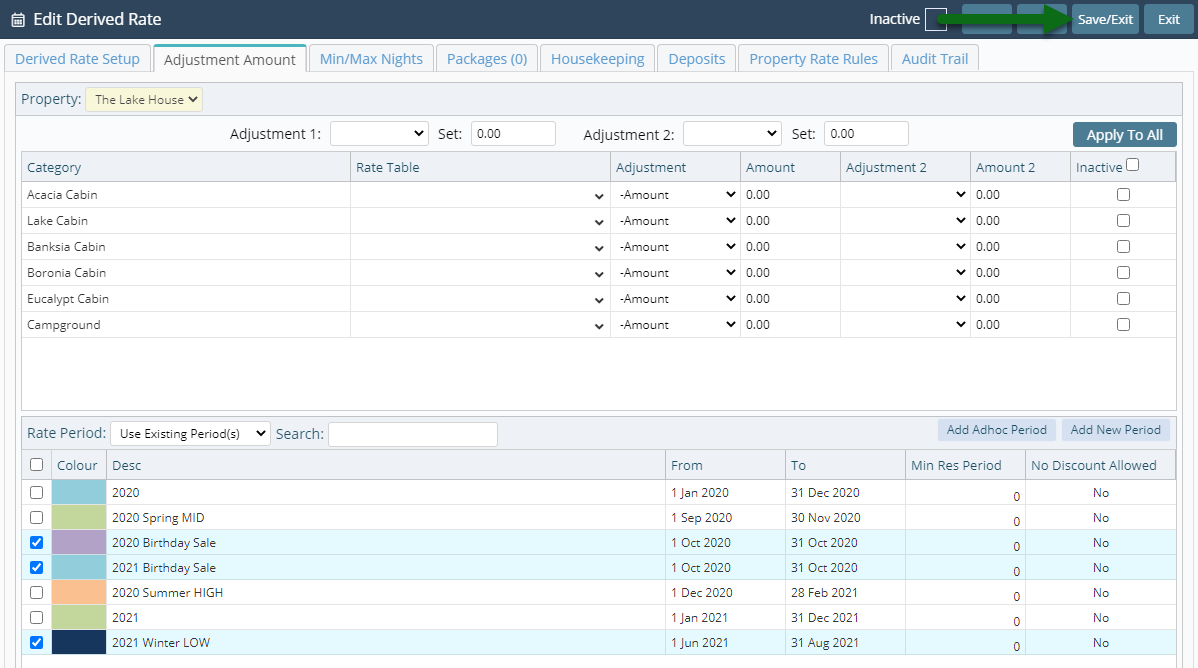Tick Inactive checkbox for Lake Cabin
The height and width of the screenshot is (668, 1198).
1123,221
